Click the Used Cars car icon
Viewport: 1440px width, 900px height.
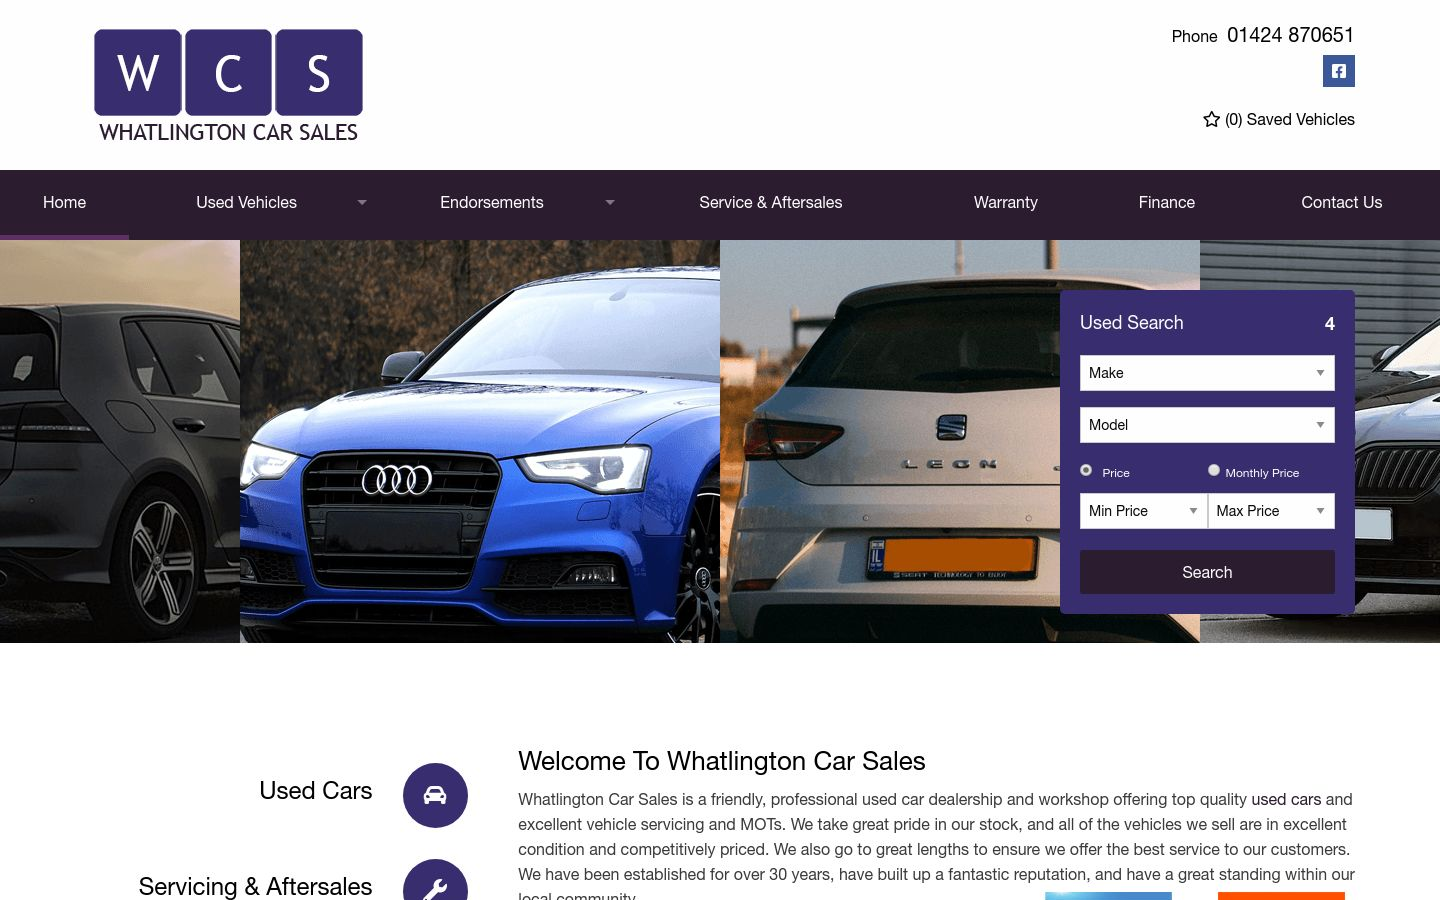435,795
